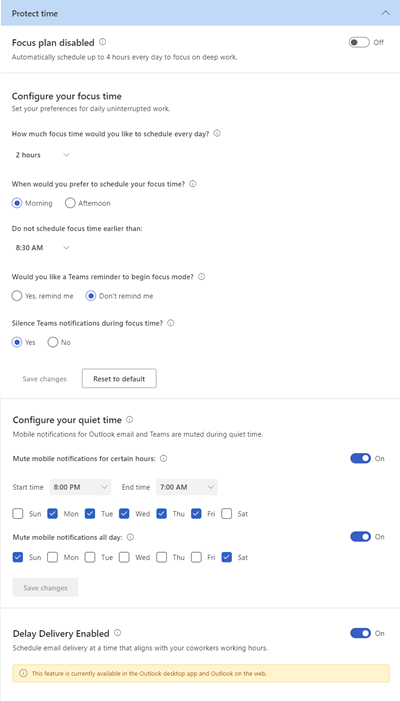Check the Sun box for certain hours
The width and height of the screenshot is (400, 701).
tap(18, 514)
